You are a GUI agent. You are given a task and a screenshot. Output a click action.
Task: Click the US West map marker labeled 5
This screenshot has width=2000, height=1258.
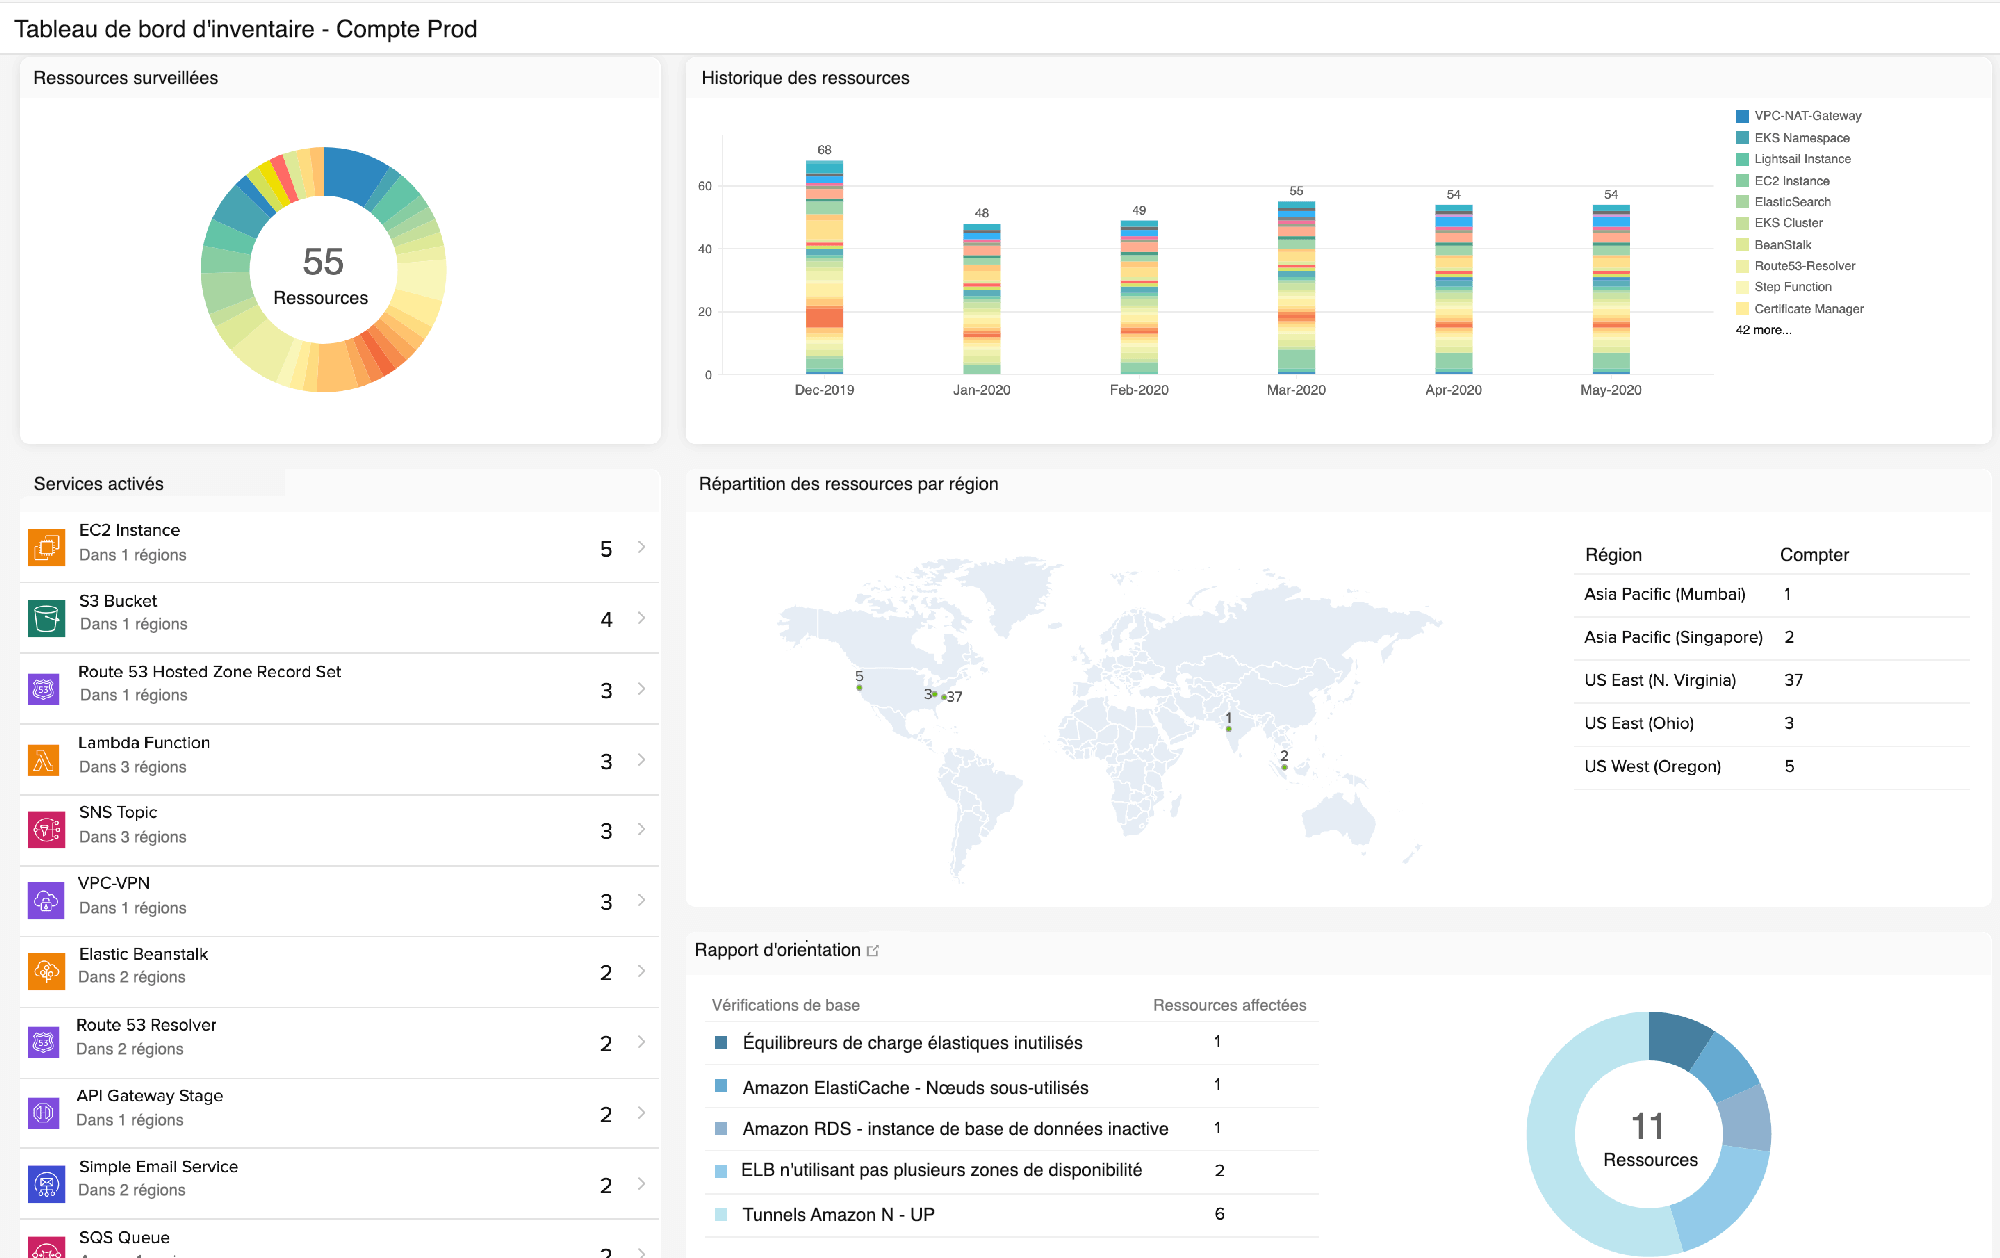click(x=859, y=687)
